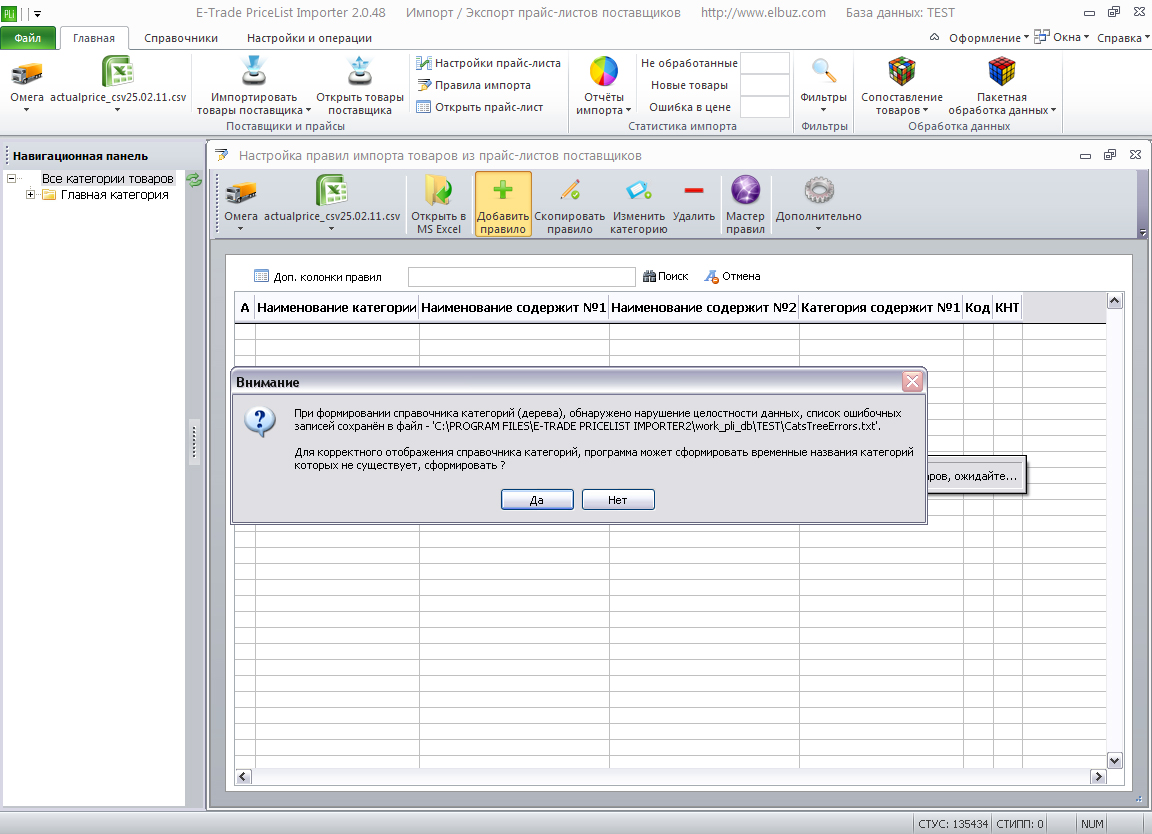Click grid horizontal scrollbar right arrow
This screenshot has height=834, width=1152.
point(1098,777)
